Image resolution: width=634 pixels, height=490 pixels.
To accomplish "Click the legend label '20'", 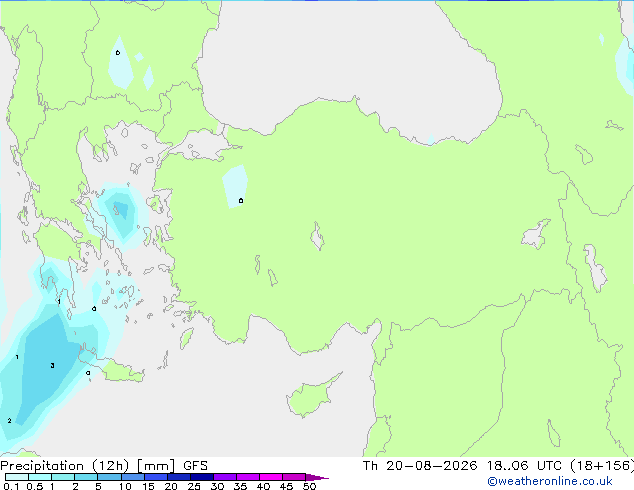I will [x=171, y=486].
